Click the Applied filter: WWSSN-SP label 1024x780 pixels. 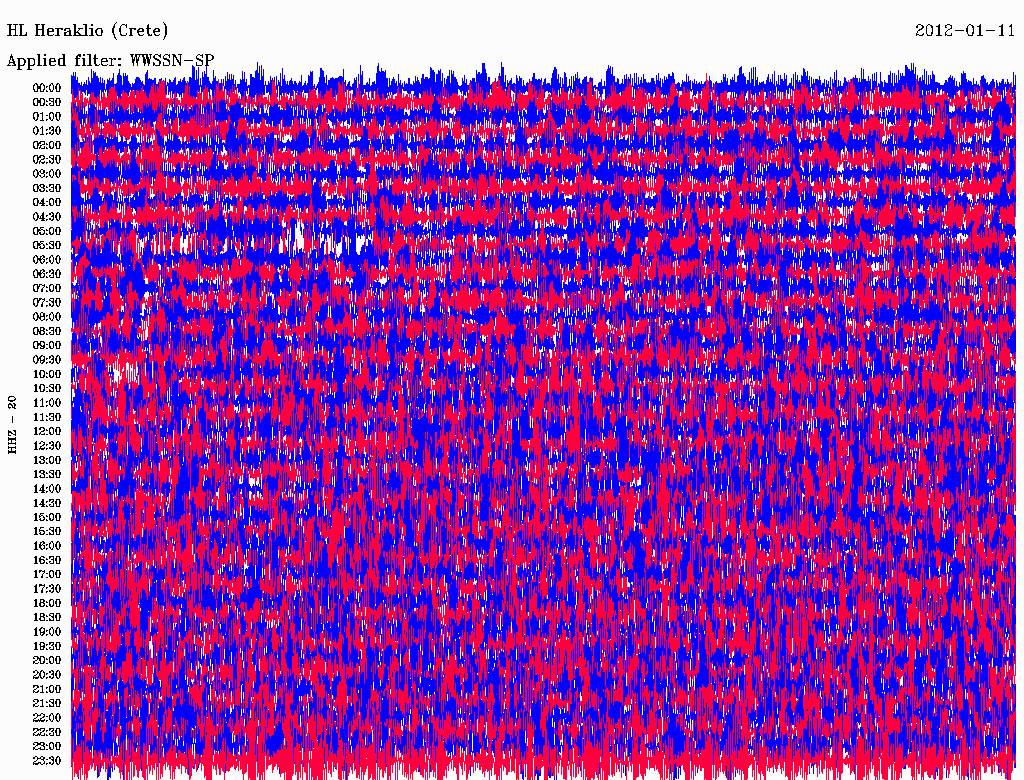click(x=110, y=61)
